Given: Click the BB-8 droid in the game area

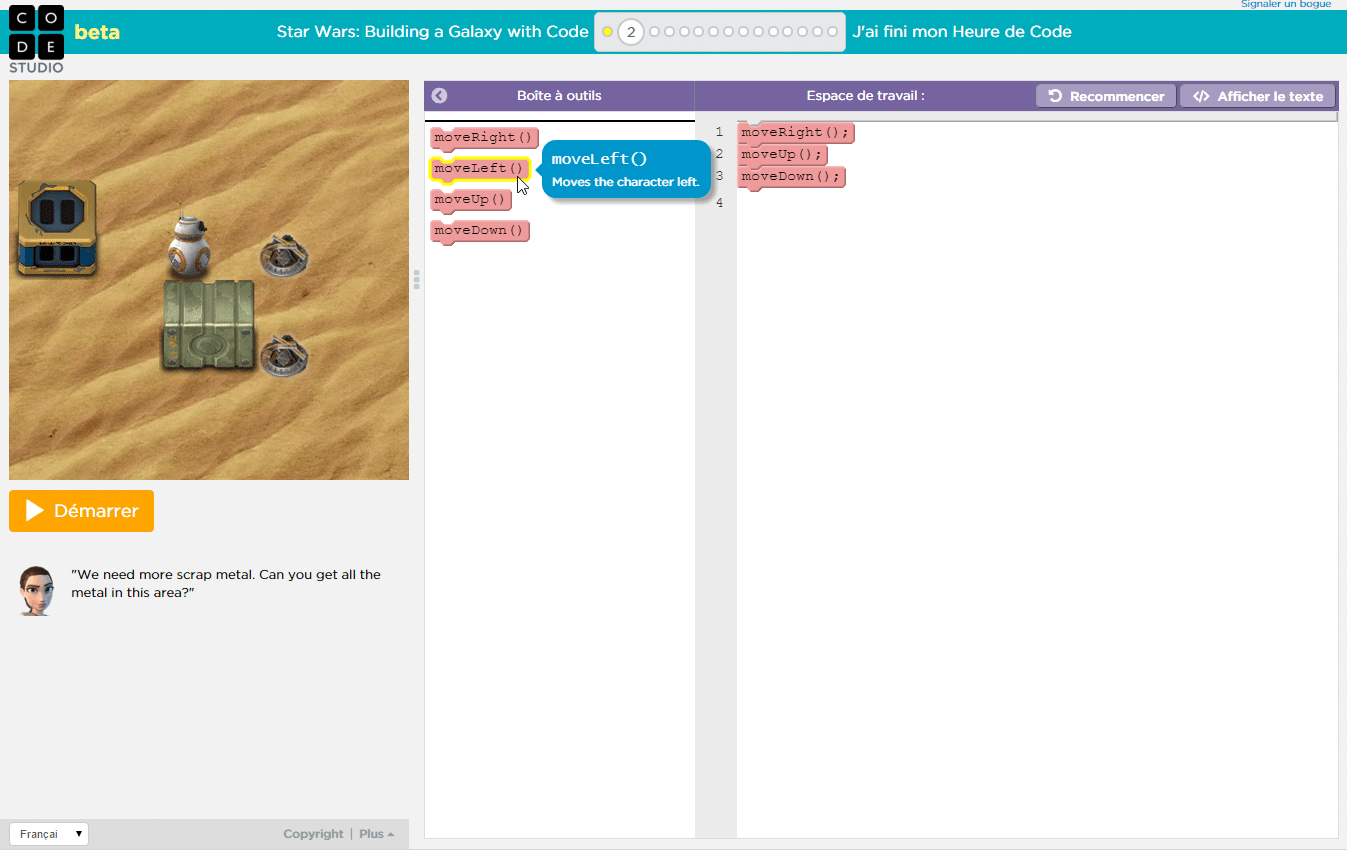Looking at the screenshot, I should pos(188,243).
